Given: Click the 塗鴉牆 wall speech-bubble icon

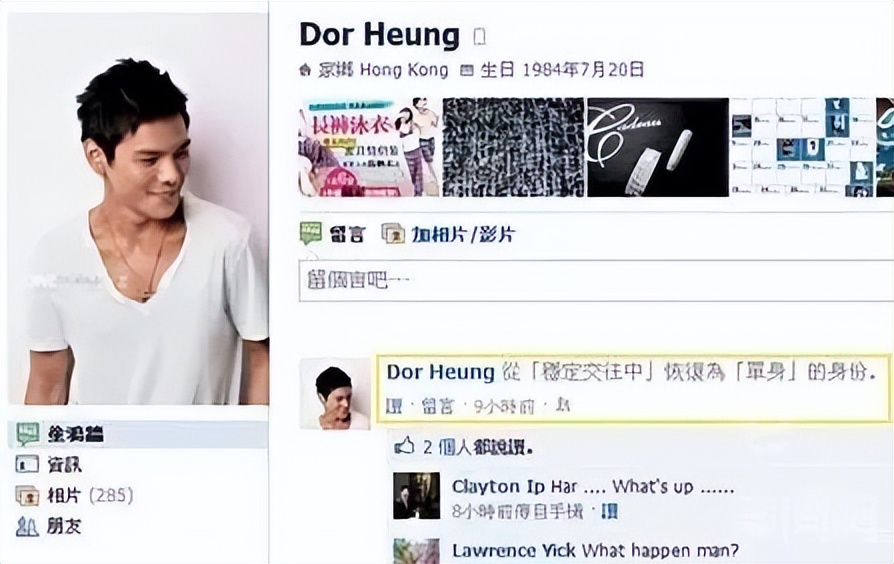Looking at the screenshot, I should point(27,435).
